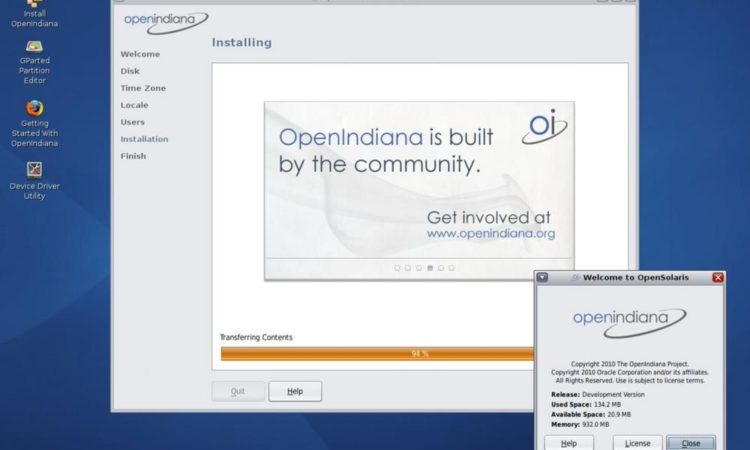Image resolution: width=750 pixels, height=450 pixels.
Task: Select the last slideshow indicator dot
Action: point(452,268)
